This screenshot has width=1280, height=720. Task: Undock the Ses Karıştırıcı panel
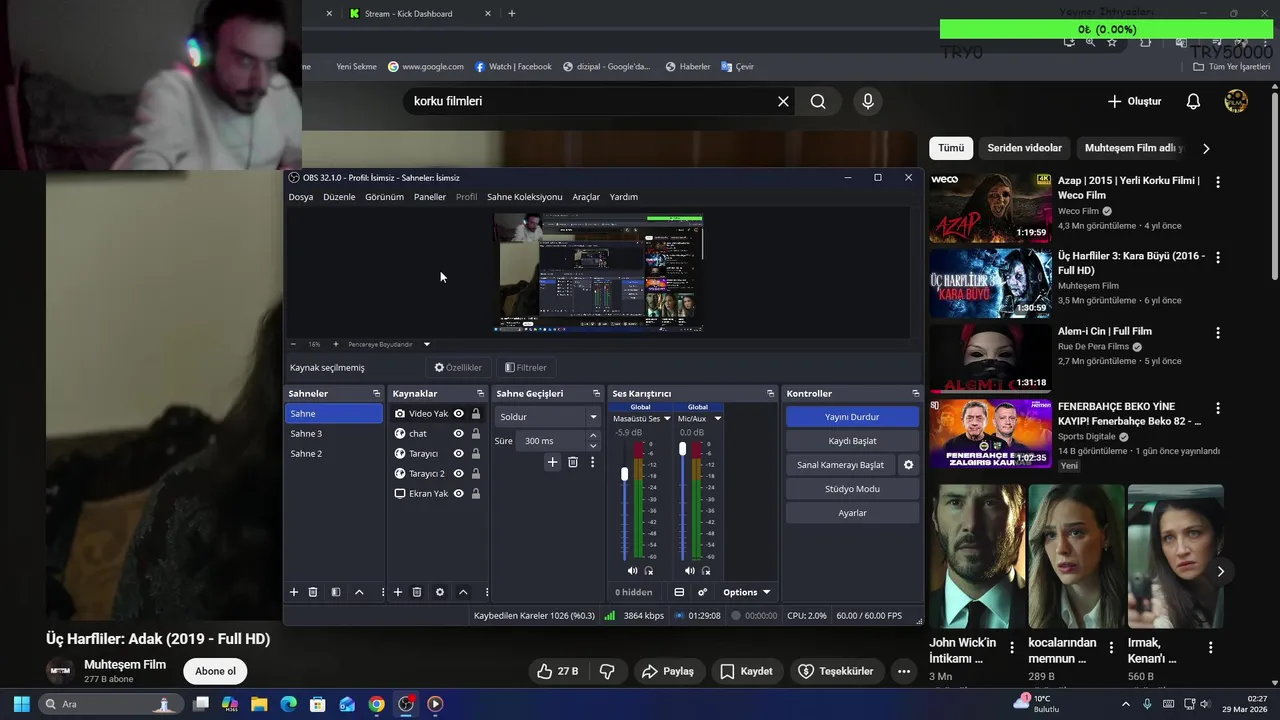click(x=770, y=393)
